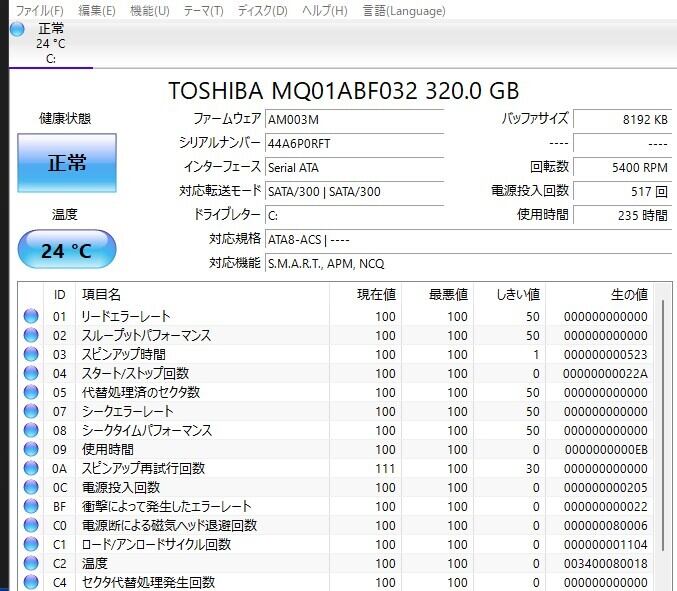The width and height of the screenshot is (677, 591).
Task: Click the ファームウェア field AM003M
Action: (x=354, y=119)
